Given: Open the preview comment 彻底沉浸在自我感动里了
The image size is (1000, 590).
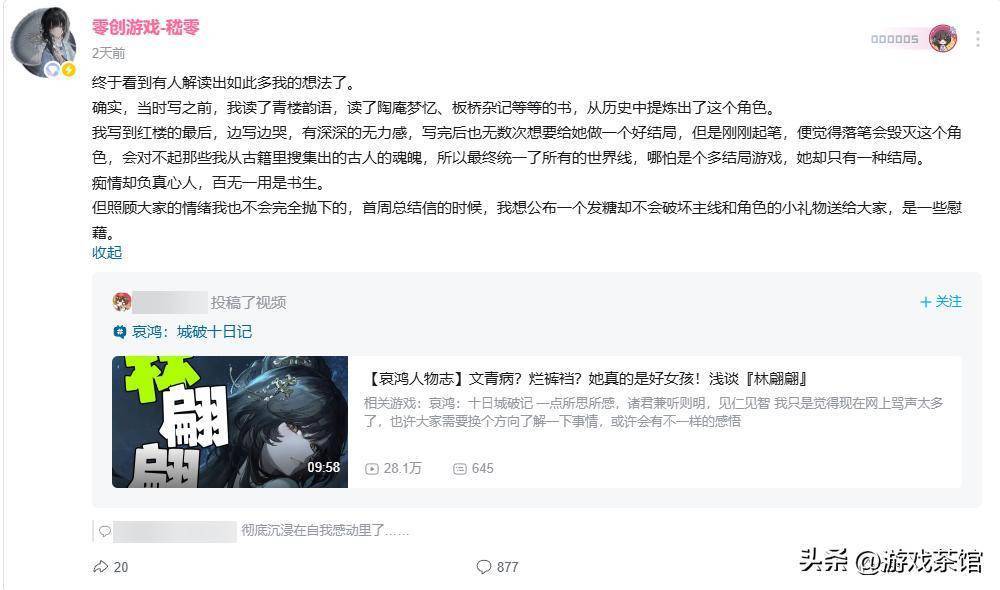Looking at the screenshot, I should [x=325, y=530].
